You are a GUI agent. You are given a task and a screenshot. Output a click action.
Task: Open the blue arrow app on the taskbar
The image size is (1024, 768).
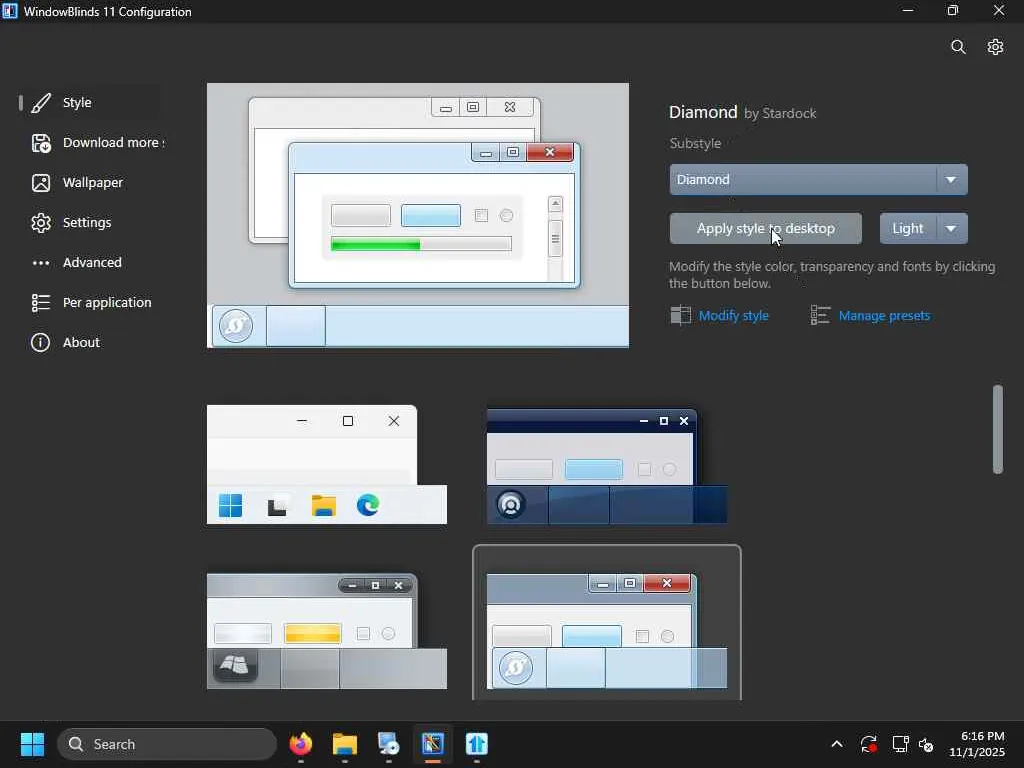[x=477, y=744]
